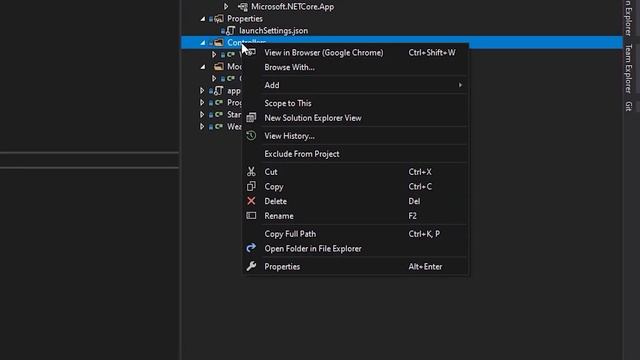This screenshot has width=640, height=360.
Task: Click Delete in the context menu
Action: (355, 201)
